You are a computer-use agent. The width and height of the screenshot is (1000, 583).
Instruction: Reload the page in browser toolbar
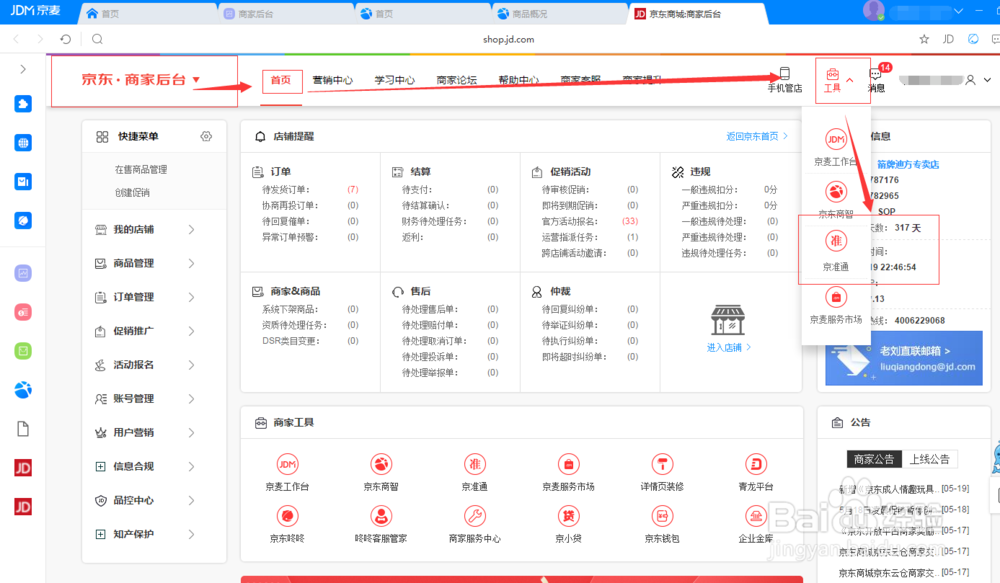click(x=66, y=39)
